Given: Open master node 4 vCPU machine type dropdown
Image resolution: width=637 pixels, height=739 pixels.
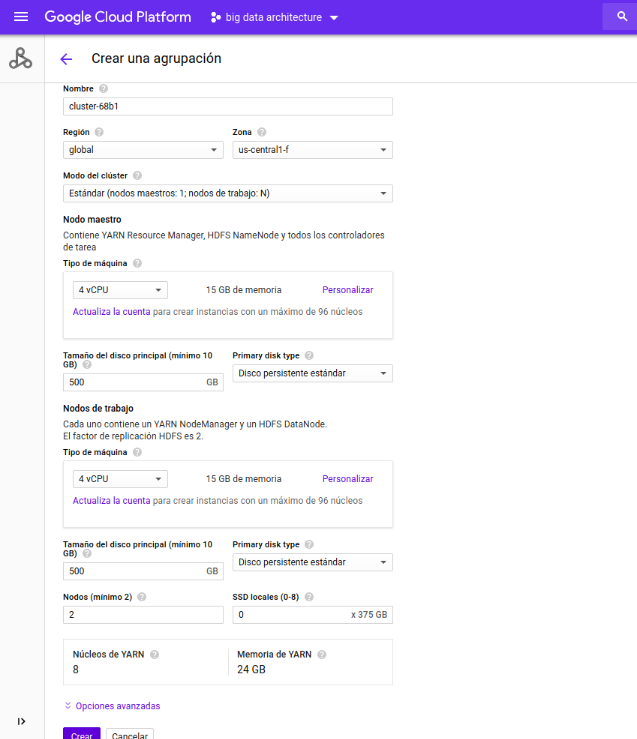Looking at the screenshot, I should pyautogui.click(x=120, y=290).
